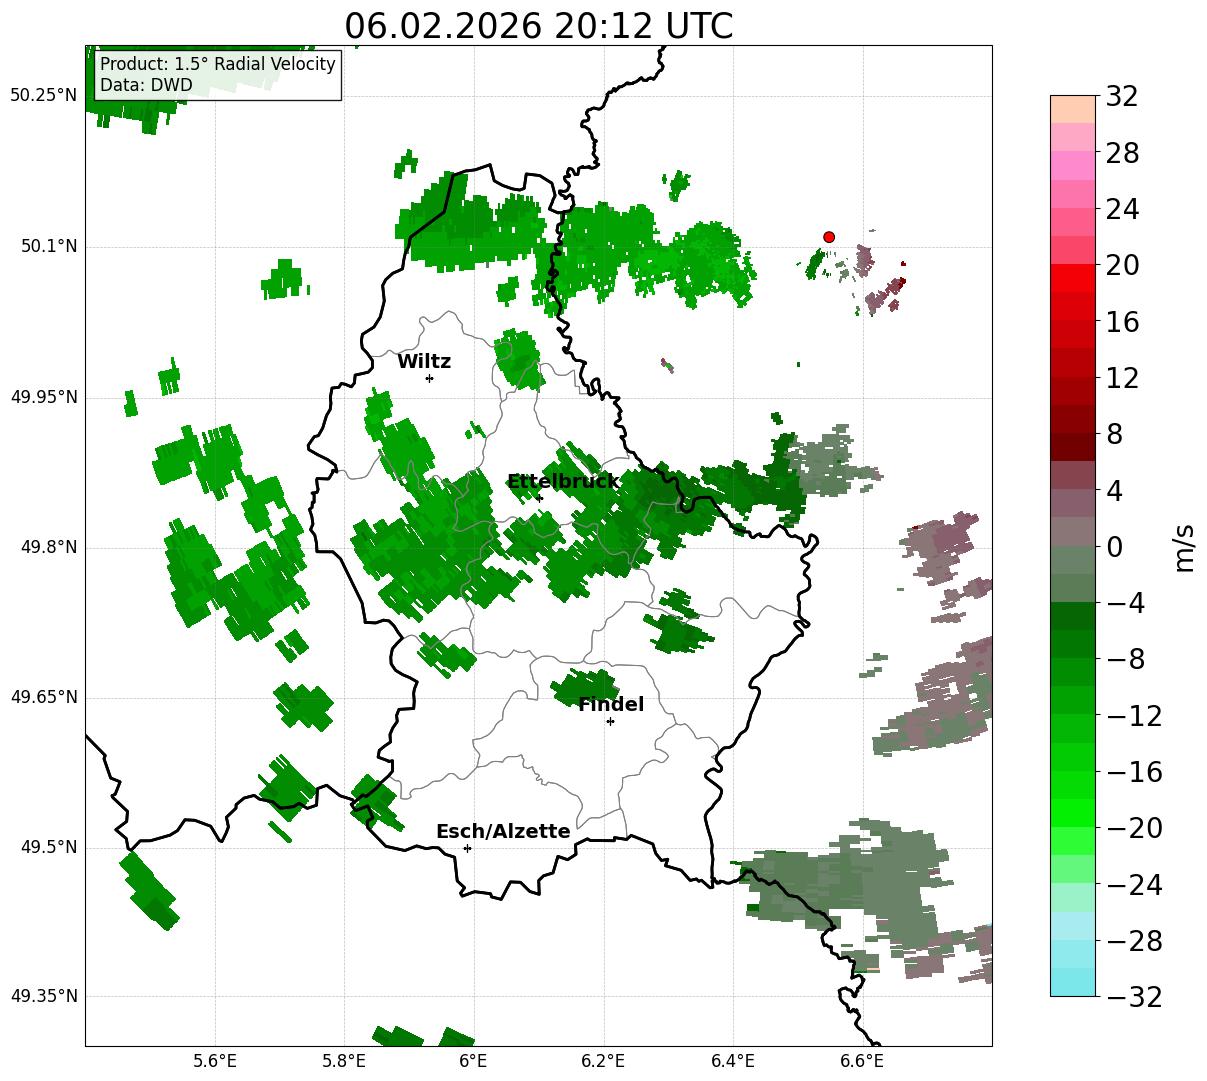Click the 49.35°N latitude label
Image resolution: width=1207 pixels, height=1081 pixels.
pyautogui.click(x=43, y=996)
